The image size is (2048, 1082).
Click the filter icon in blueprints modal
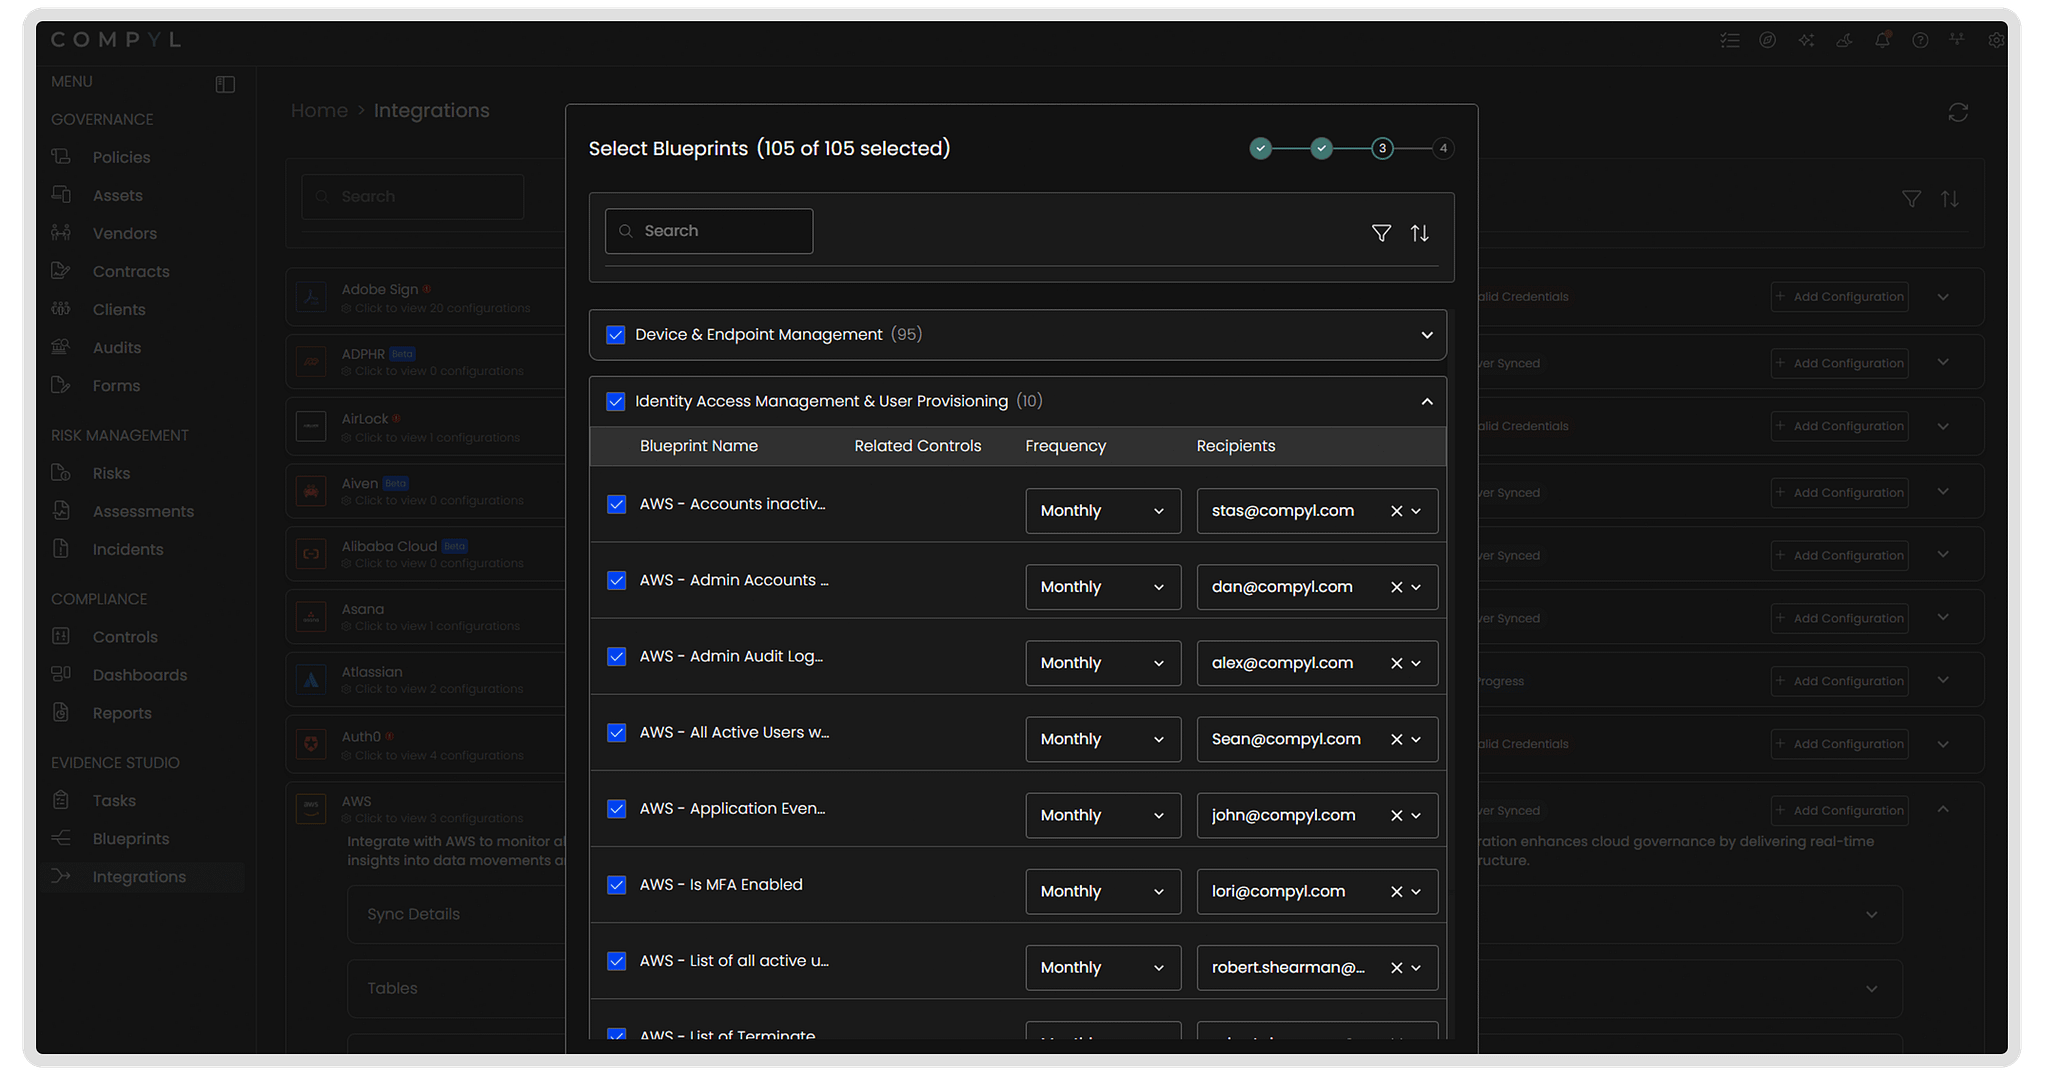point(1381,233)
